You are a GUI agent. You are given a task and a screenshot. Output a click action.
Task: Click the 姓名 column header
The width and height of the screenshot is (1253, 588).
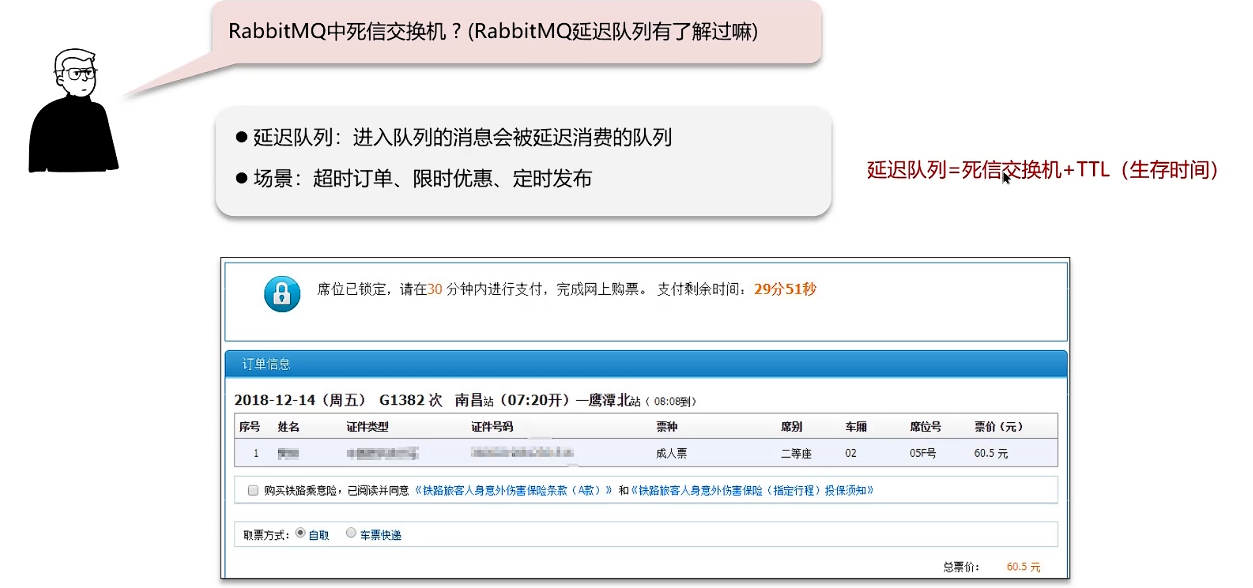point(288,427)
